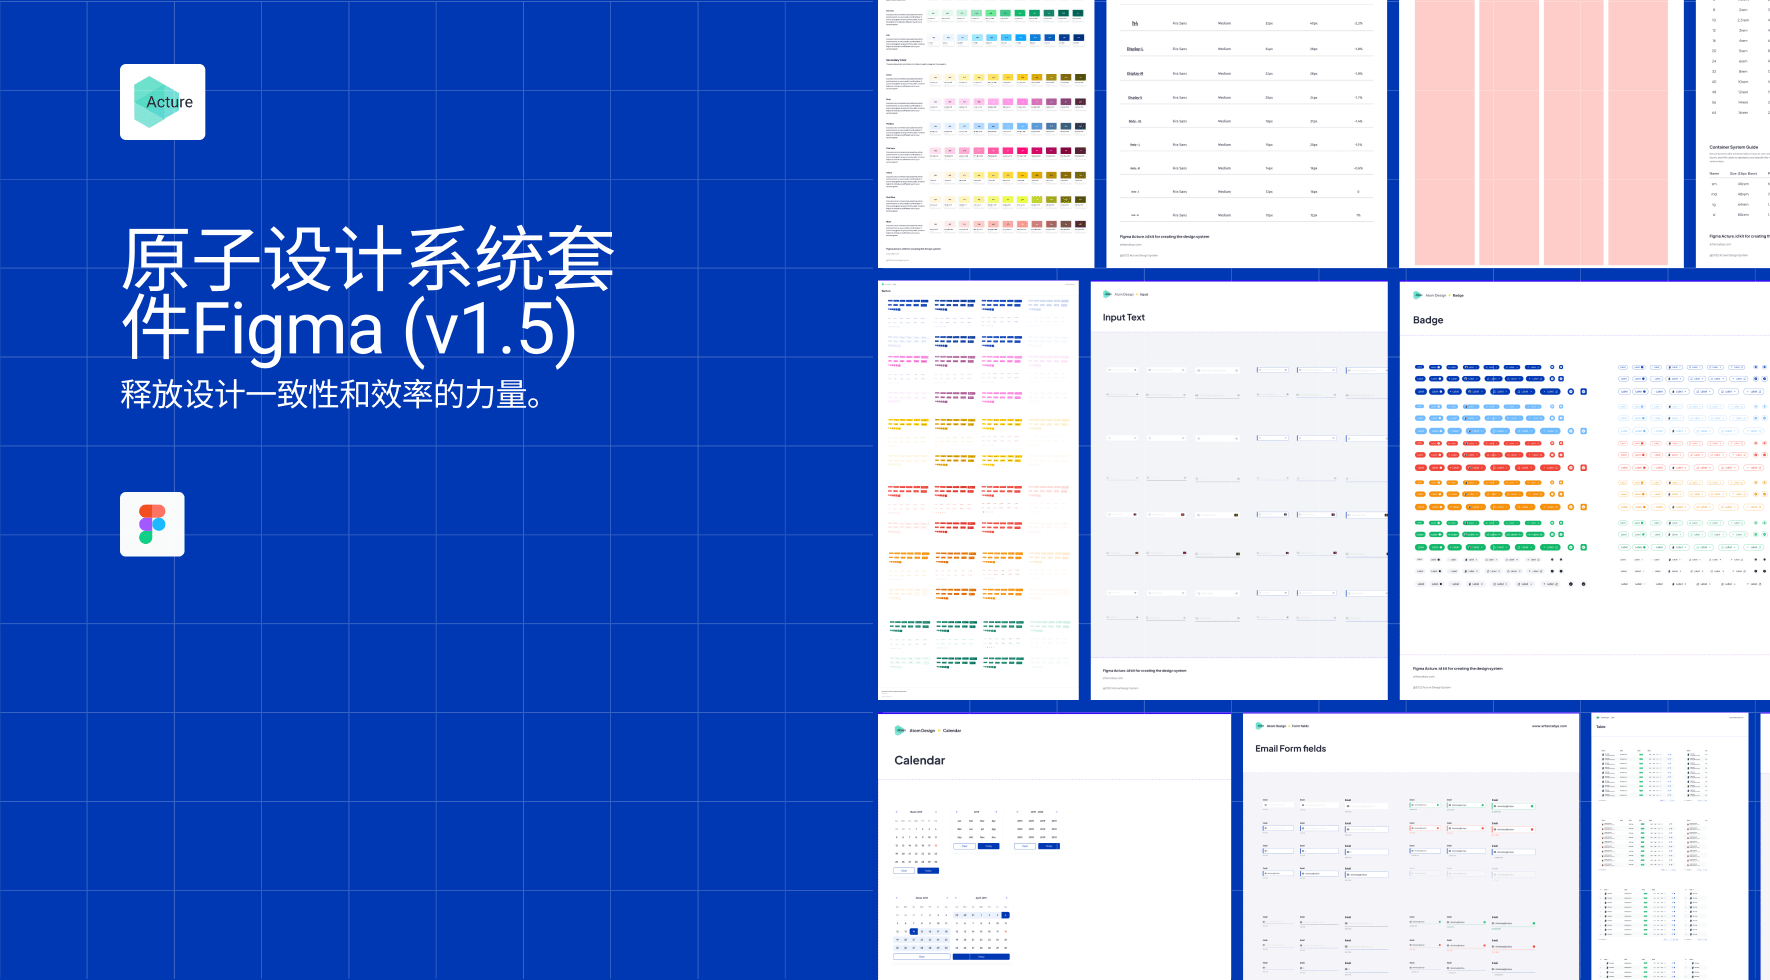Open the Calendar design page thumbnail
The height and width of the screenshot is (980, 1770).
1054,847
